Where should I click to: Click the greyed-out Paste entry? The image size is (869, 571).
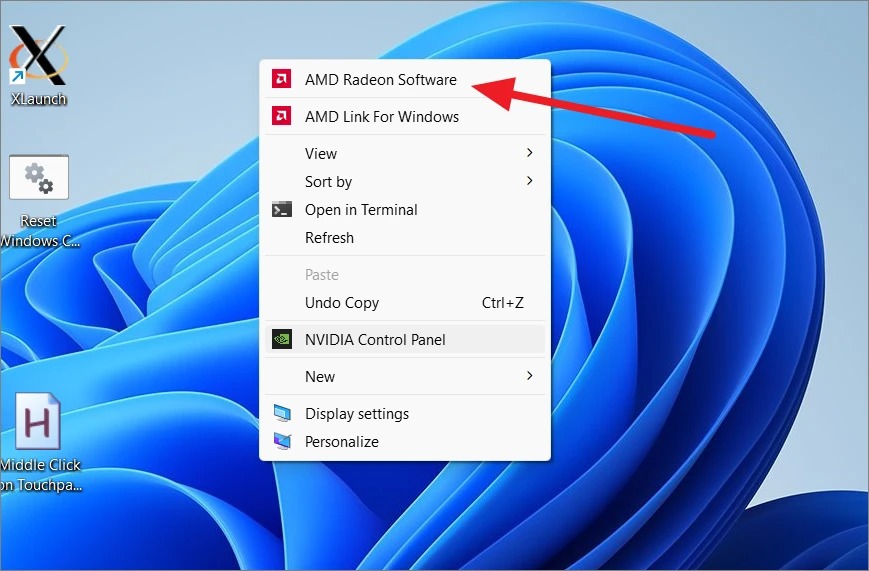[x=405, y=274]
